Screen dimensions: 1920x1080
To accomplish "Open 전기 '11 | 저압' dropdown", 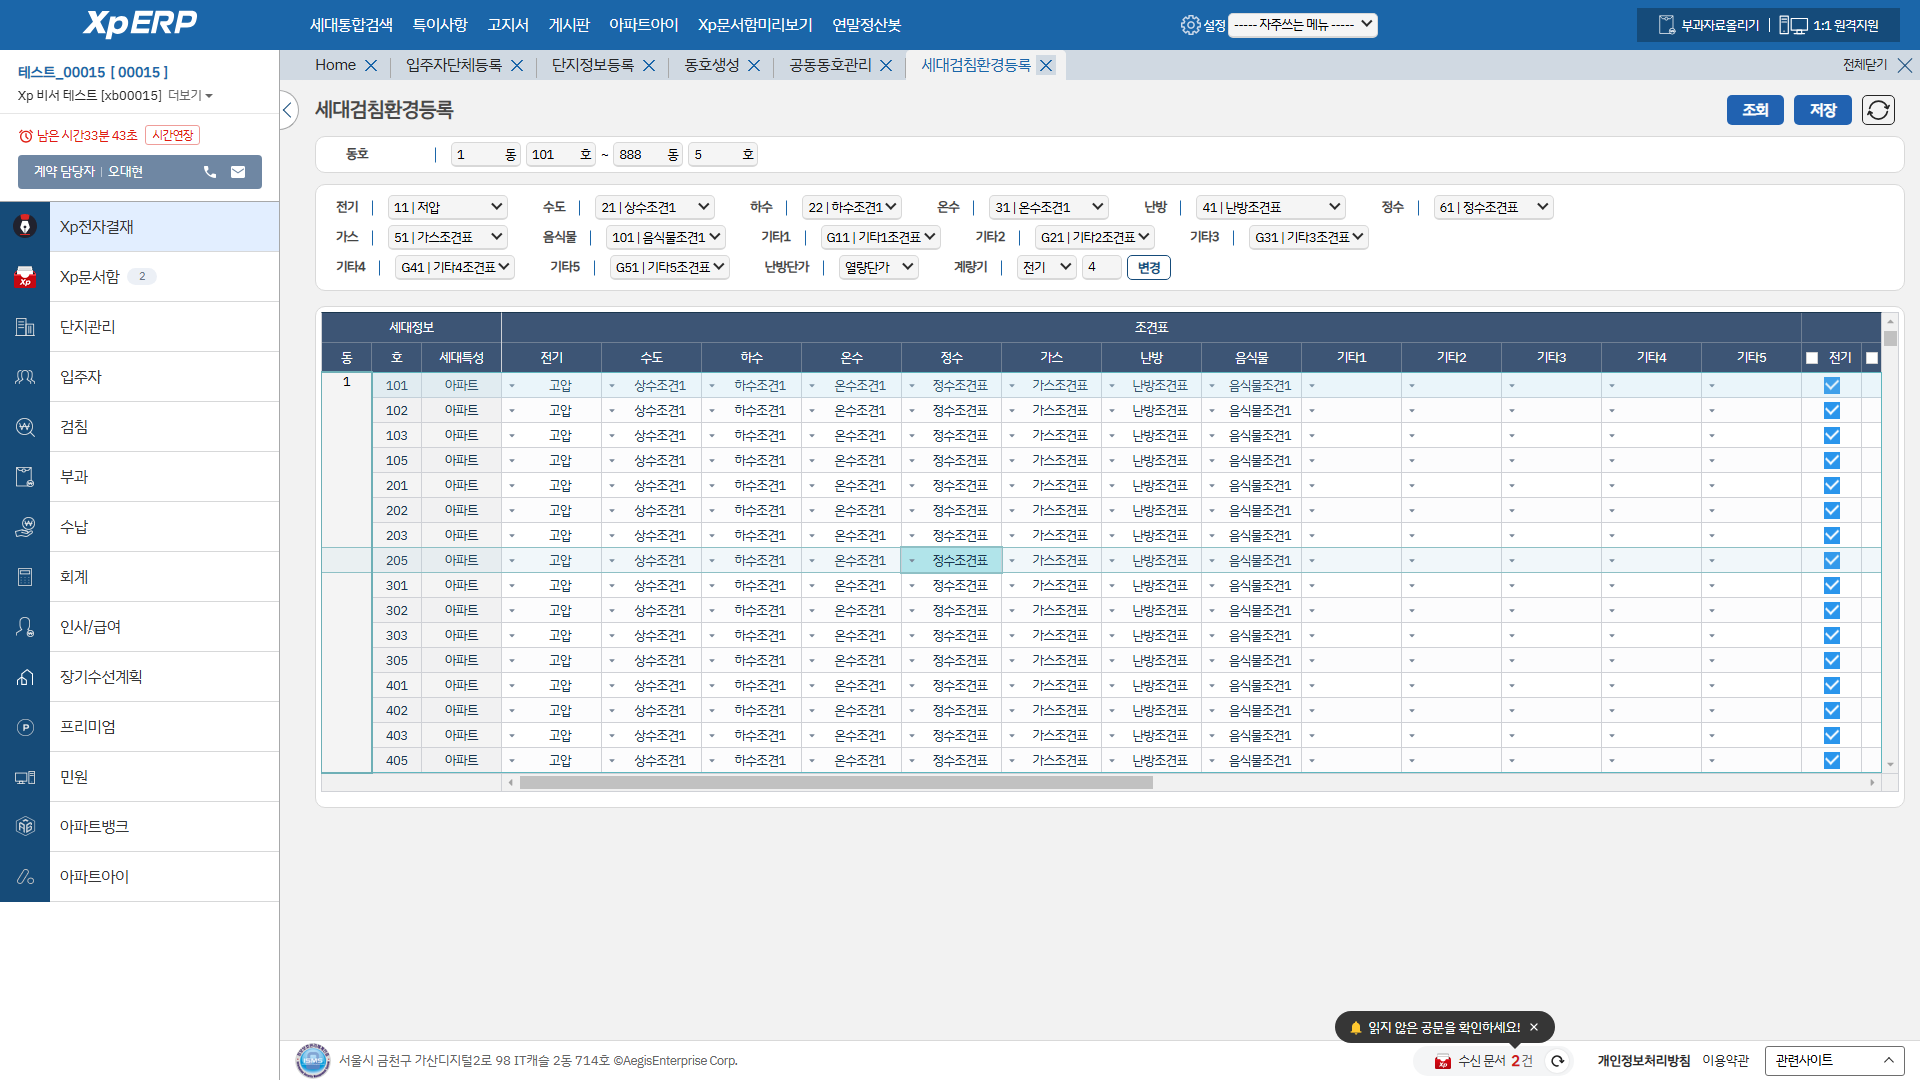I will point(447,207).
